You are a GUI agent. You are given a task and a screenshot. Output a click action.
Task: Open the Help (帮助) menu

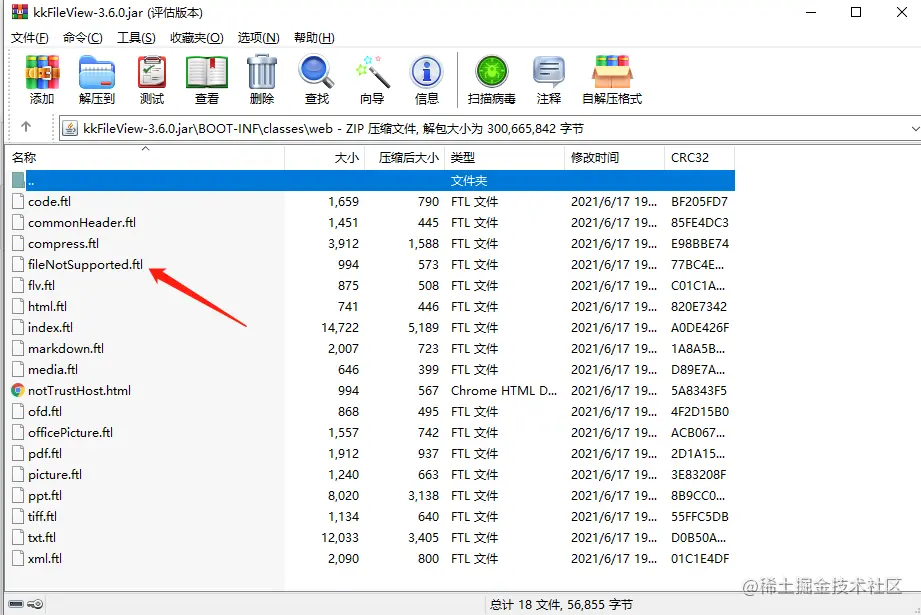[314, 38]
